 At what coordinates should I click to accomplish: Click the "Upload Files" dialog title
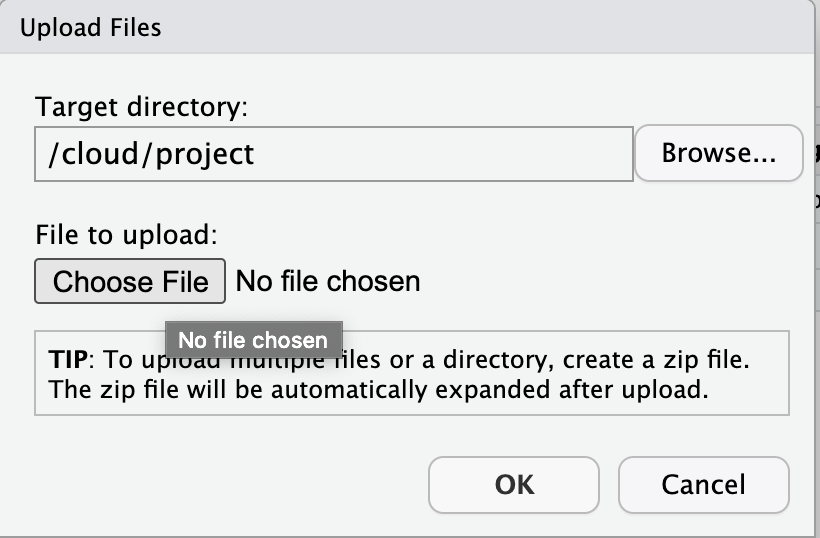(90, 27)
